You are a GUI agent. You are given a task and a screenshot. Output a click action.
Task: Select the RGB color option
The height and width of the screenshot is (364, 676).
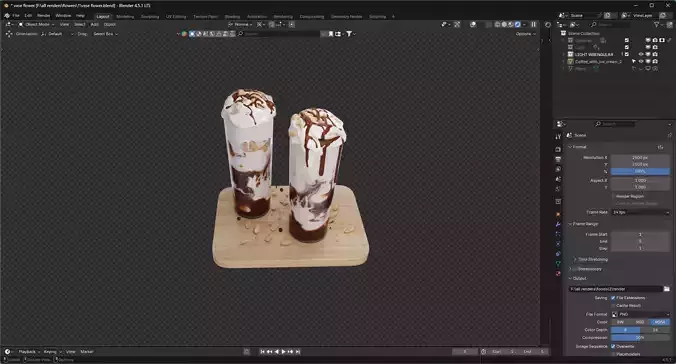pos(640,322)
